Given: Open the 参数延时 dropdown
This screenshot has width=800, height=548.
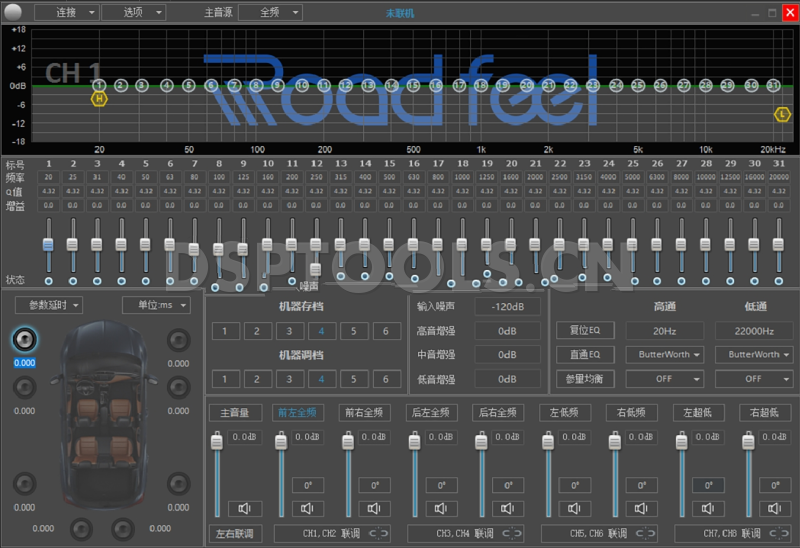Looking at the screenshot, I should click(49, 305).
